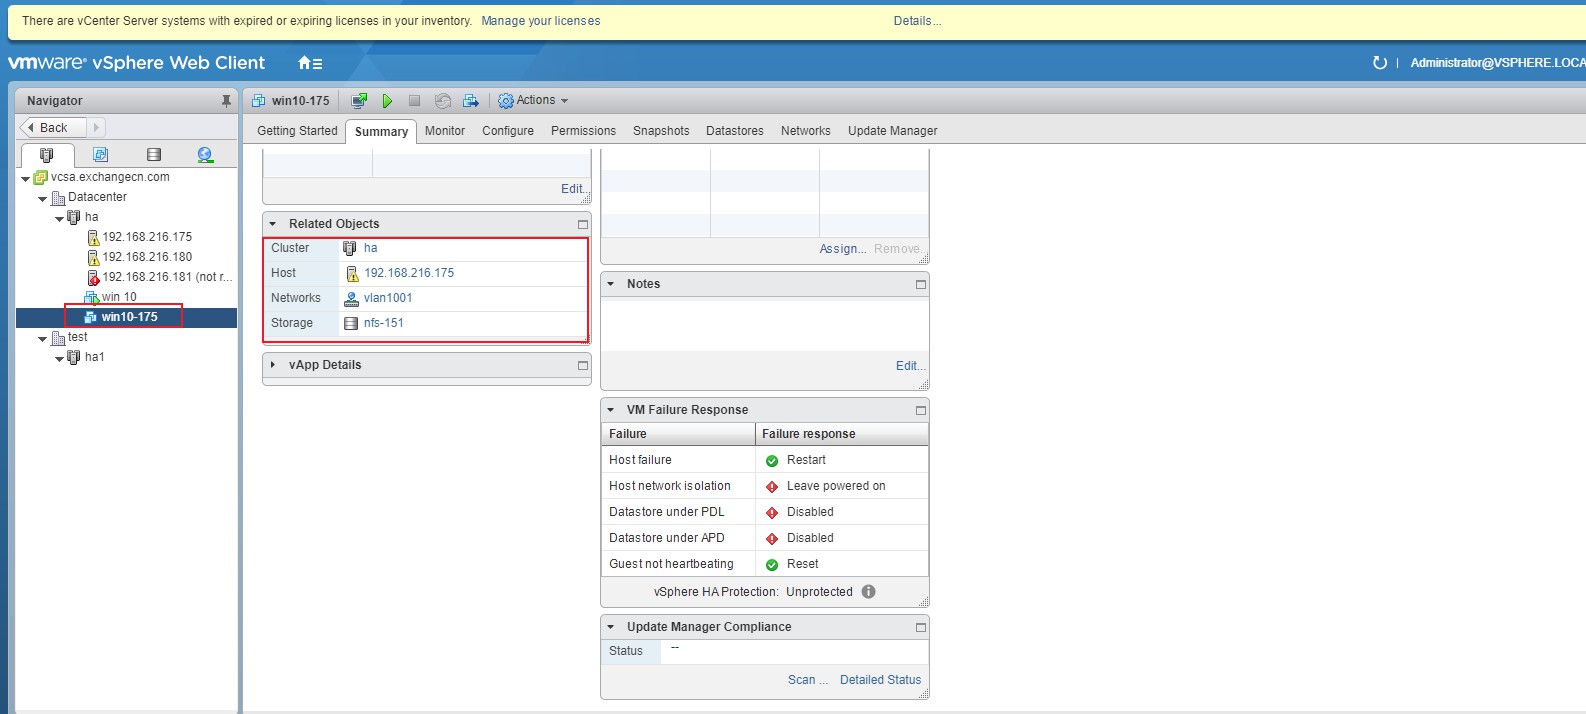1586x714 pixels.
Task: Select the ha1 cluster in the tree
Action: pos(94,357)
